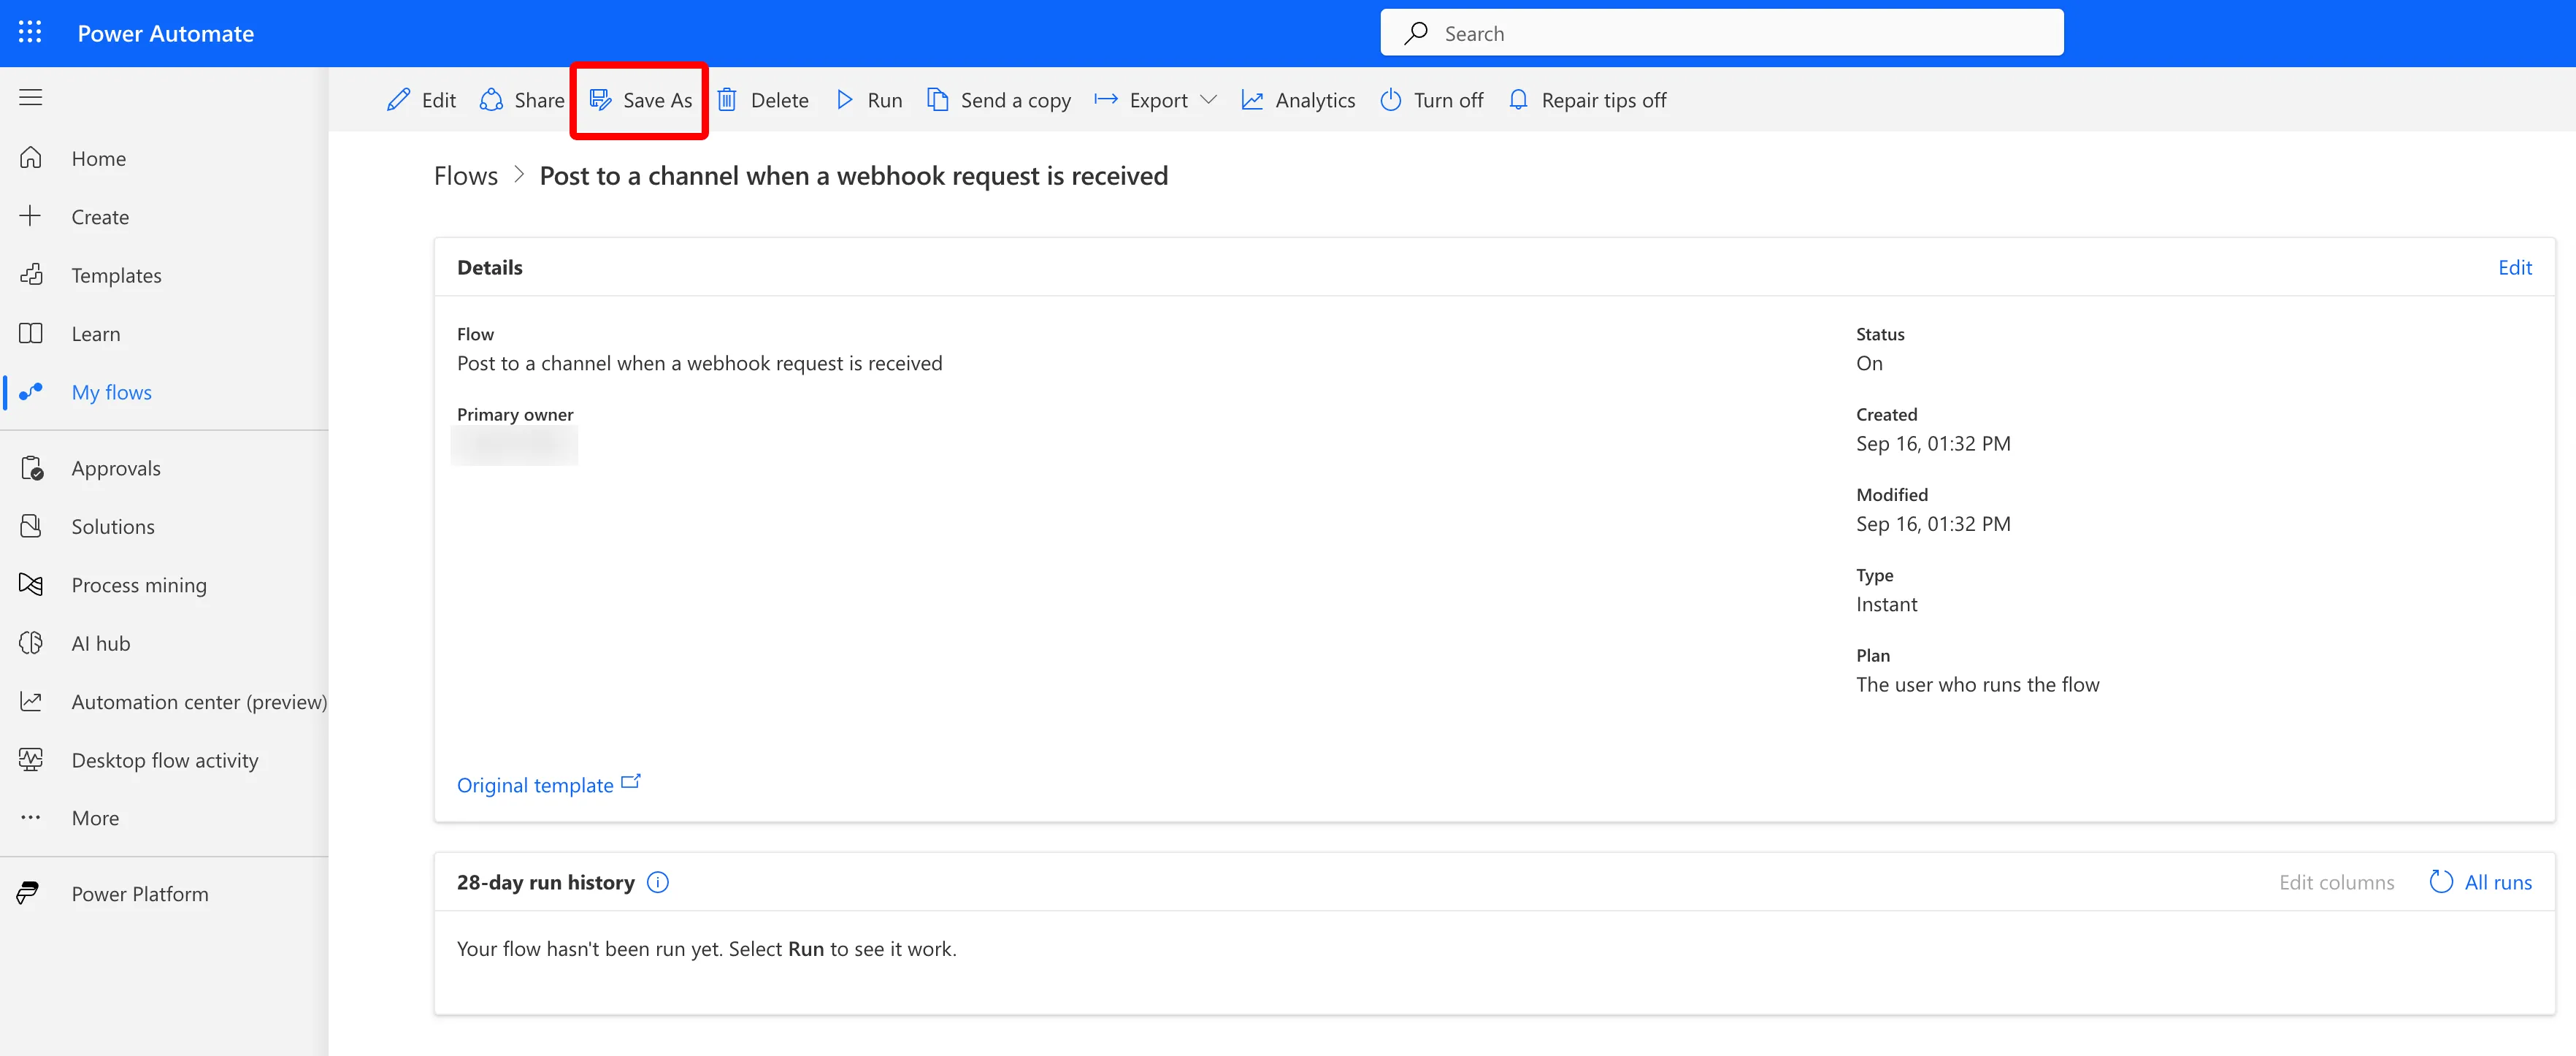Viewport: 2576px width, 1056px height.
Task: Select the Save As toolbar button
Action: click(640, 100)
